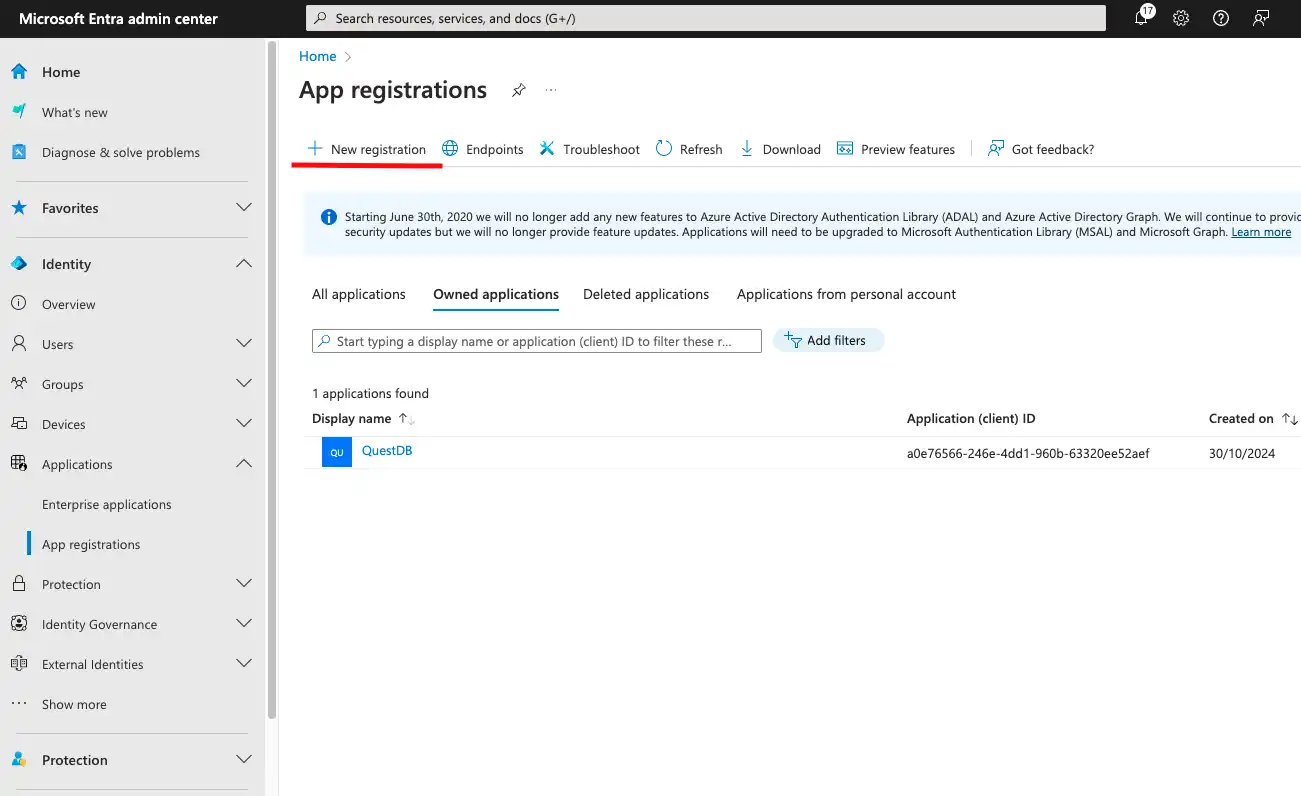Switch to the All applications tab
1301x796 pixels.
(x=358, y=294)
